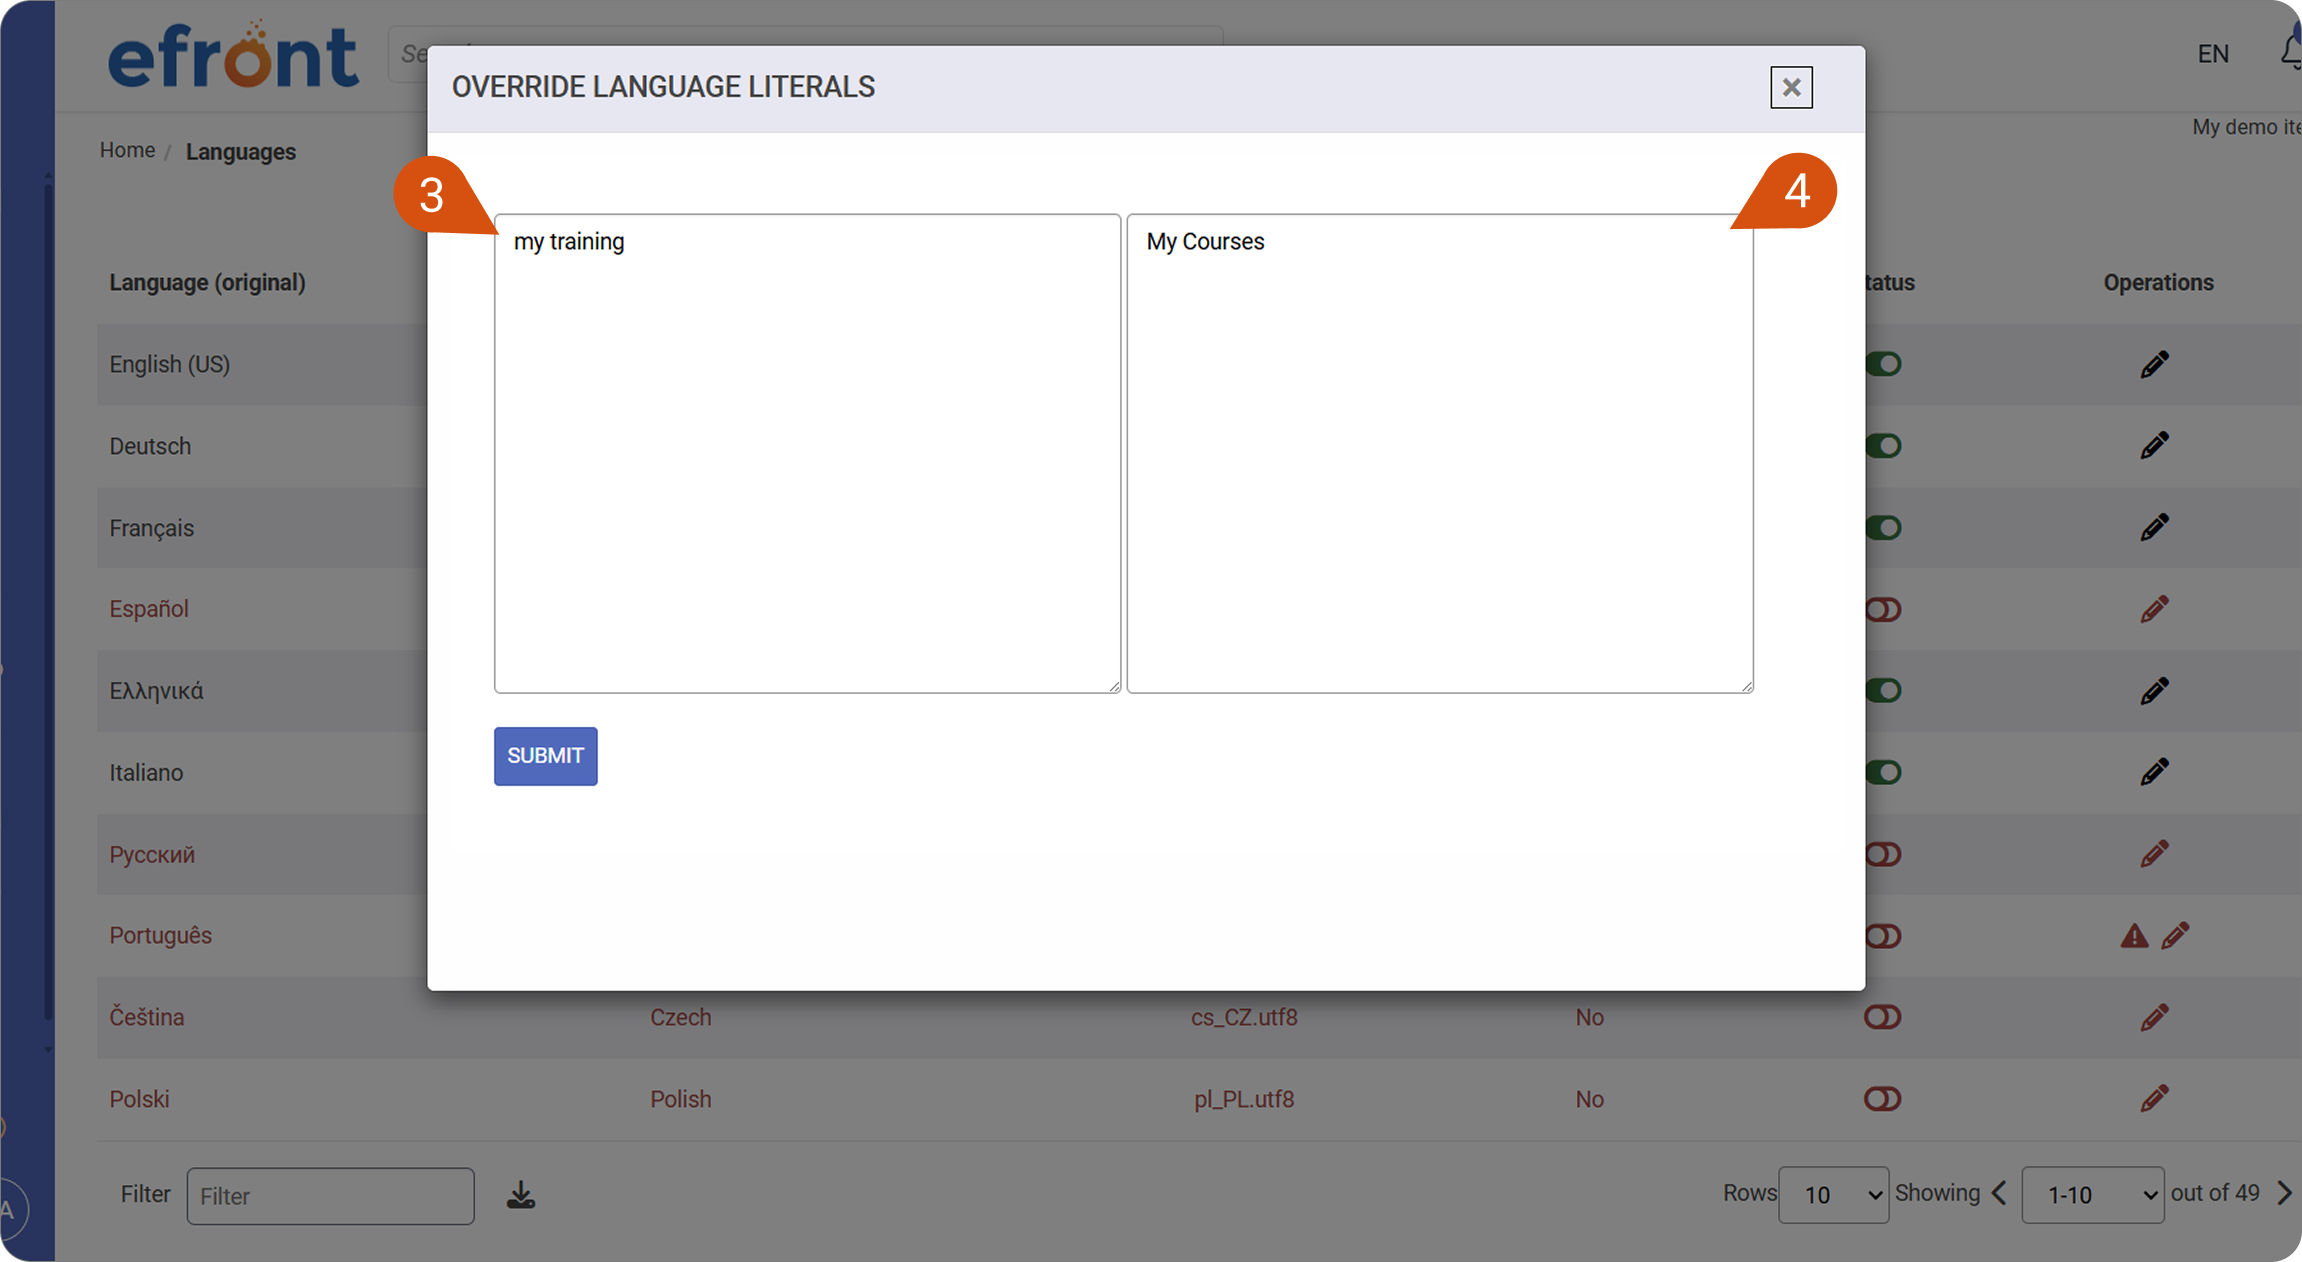Open notifications bell icon
Image resolution: width=2302 pixels, height=1262 pixels.
2291,50
